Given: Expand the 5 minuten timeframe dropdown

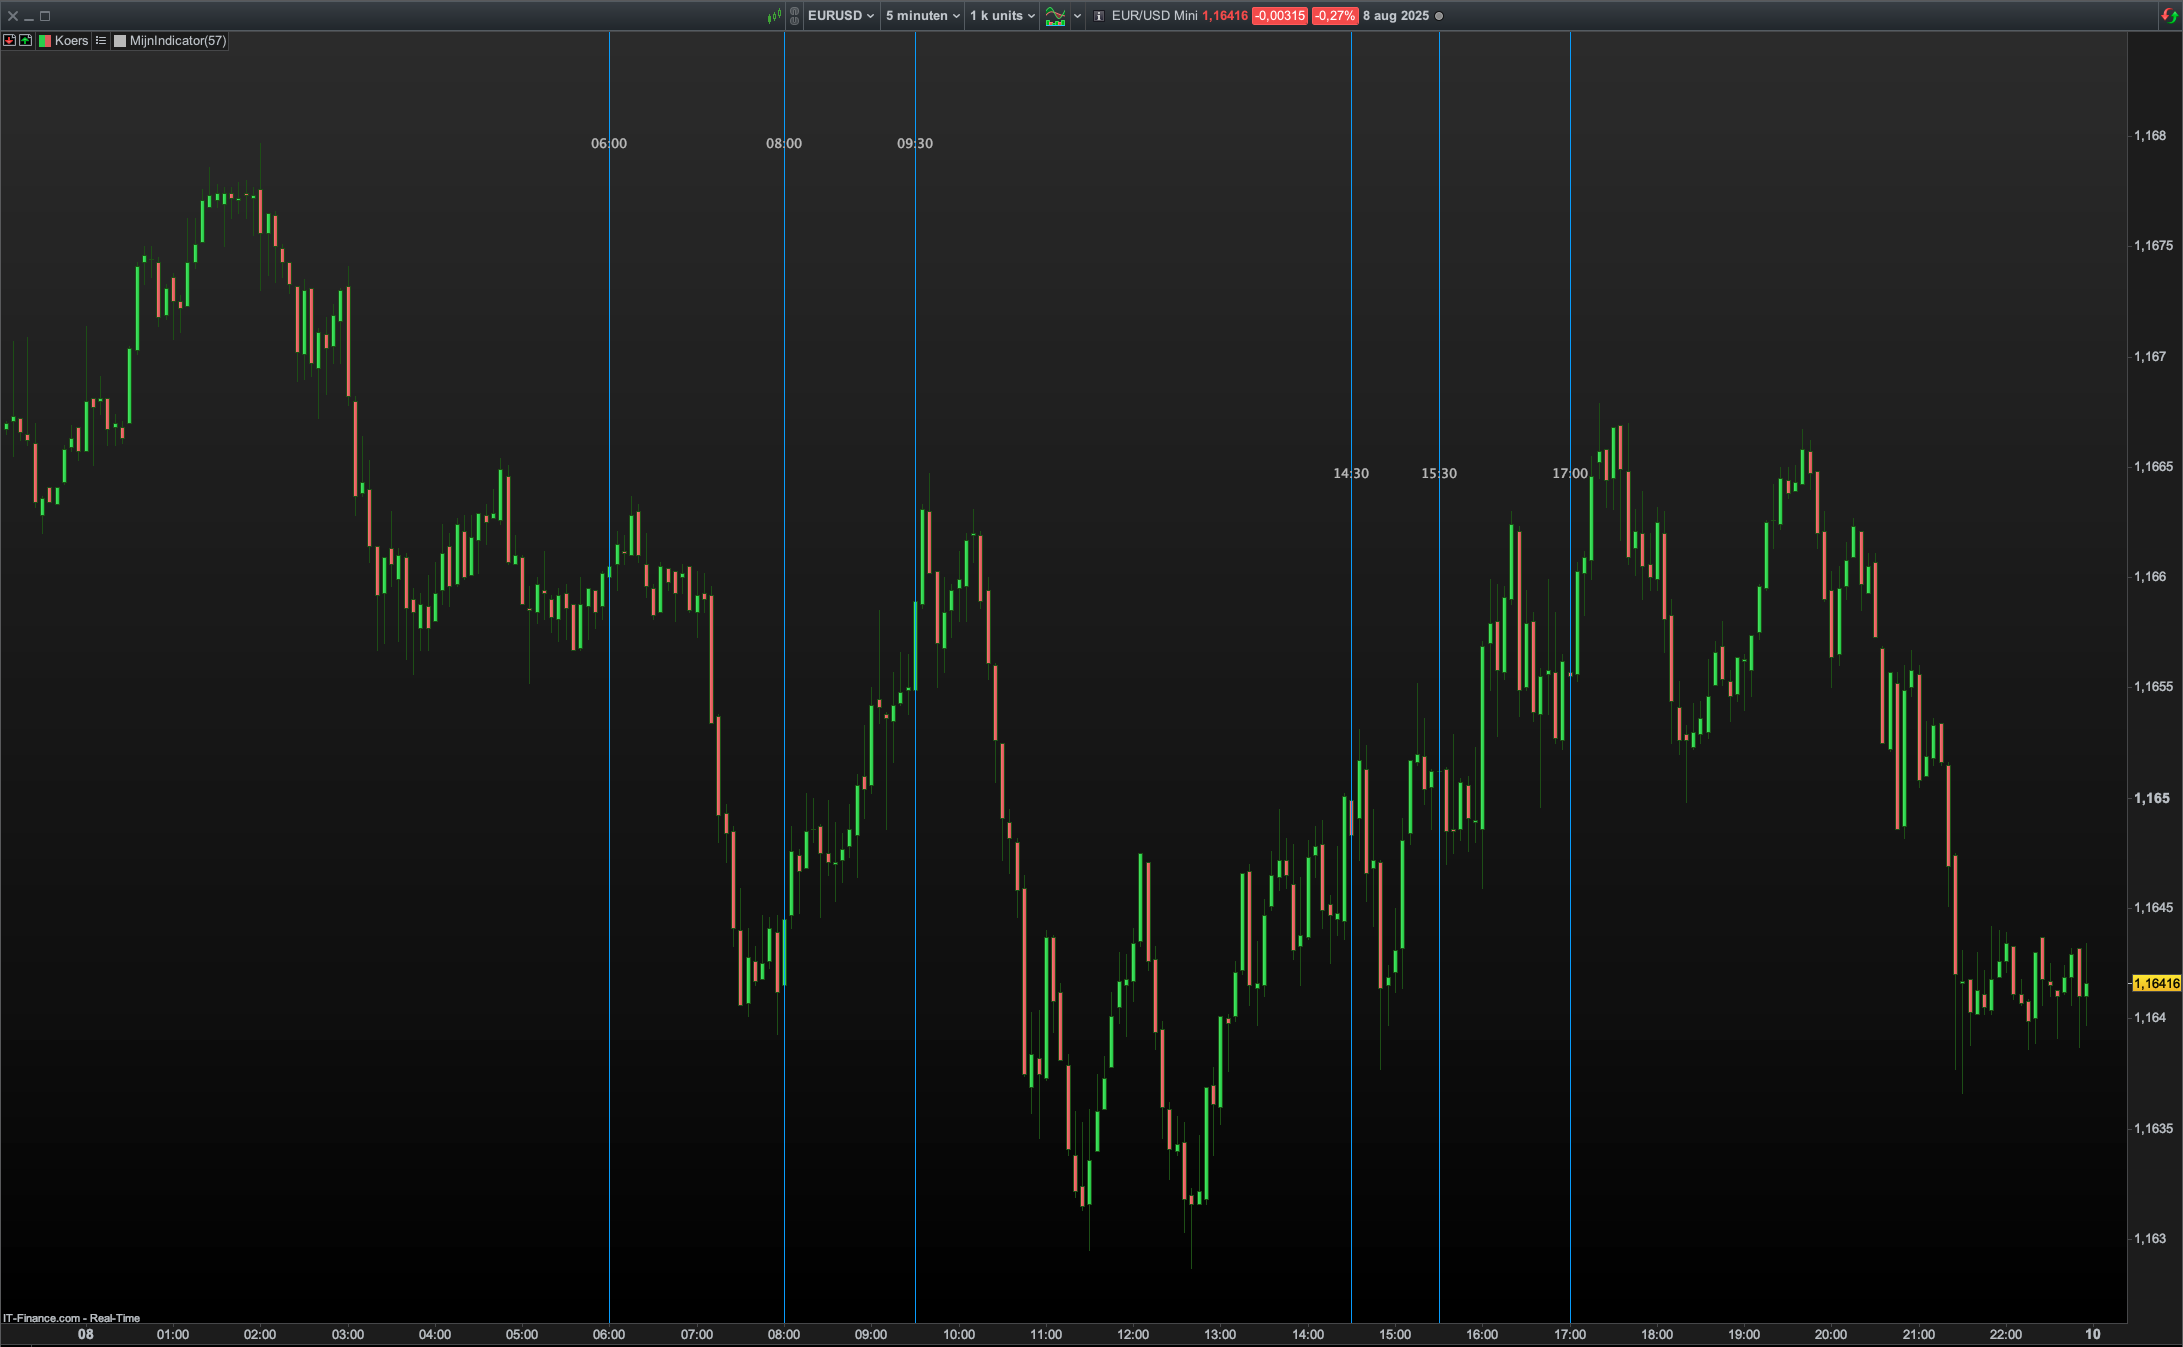Looking at the screenshot, I should [922, 16].
